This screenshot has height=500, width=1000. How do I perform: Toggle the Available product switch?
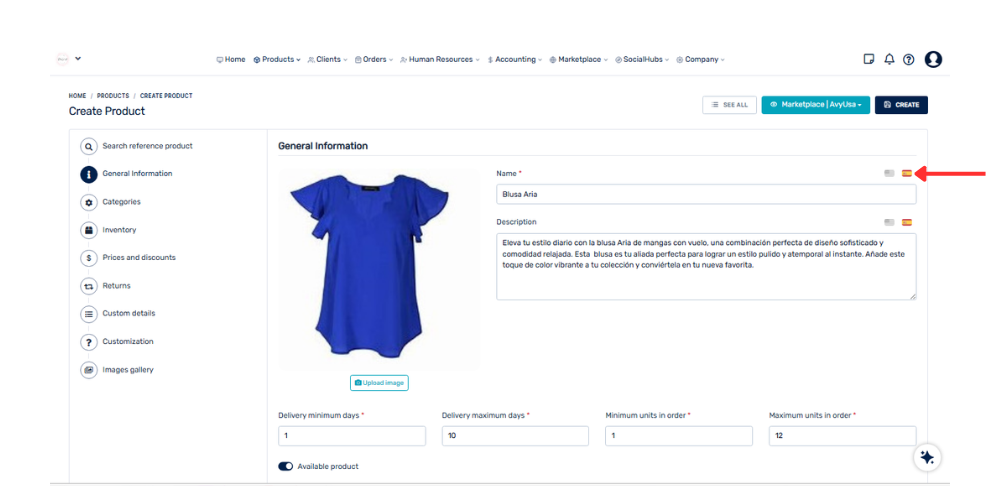286,466
